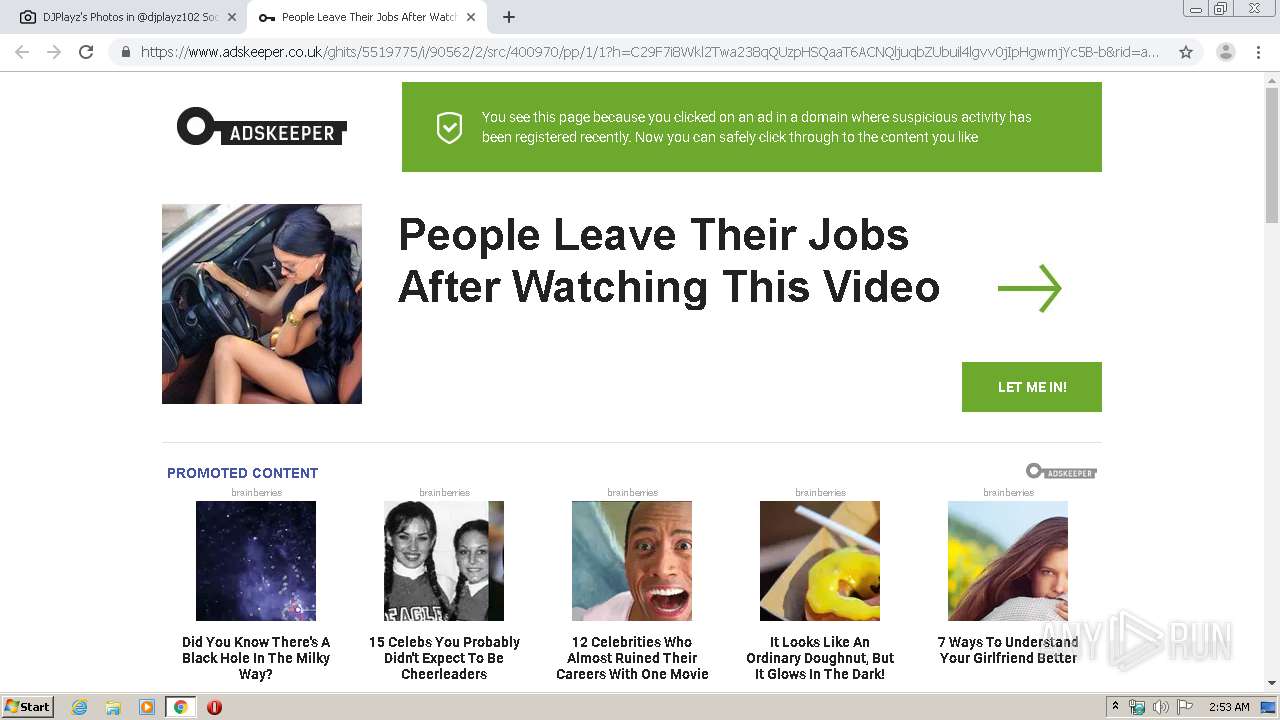Click the LET ME IN! button
Viewport: 1280px width, 720px height.
(x=1032, y=387)
